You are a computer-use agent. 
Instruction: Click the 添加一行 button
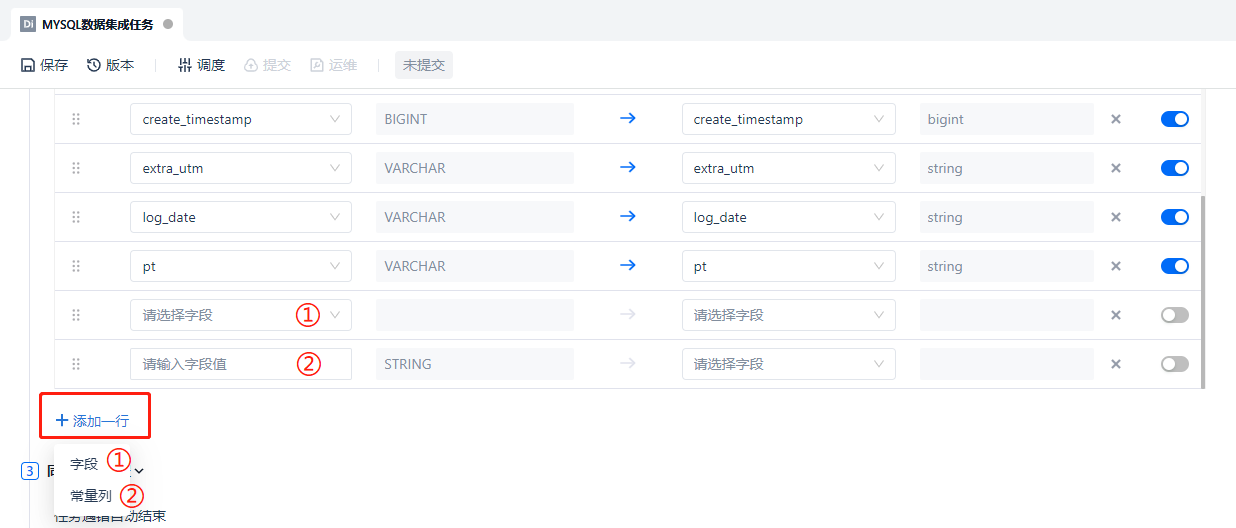pyautogui.click(x=93, y=421)
